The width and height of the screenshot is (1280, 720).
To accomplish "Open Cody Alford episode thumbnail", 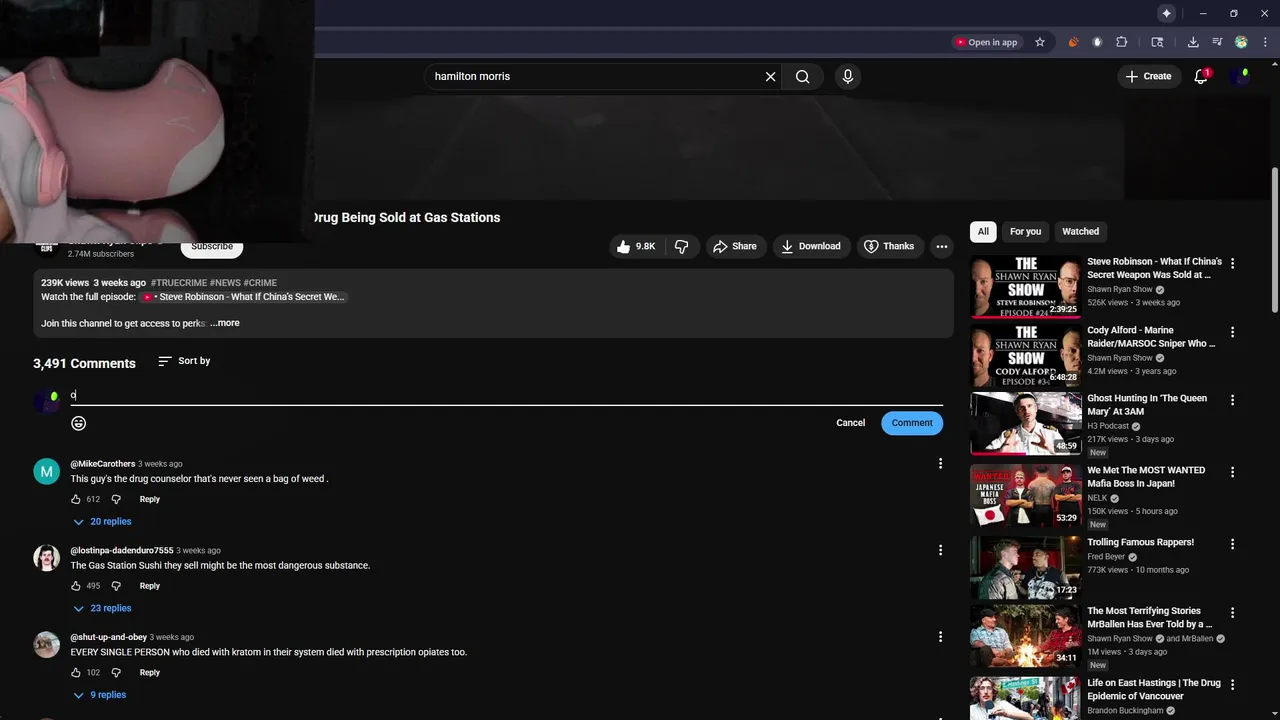I will [1025, 355].
